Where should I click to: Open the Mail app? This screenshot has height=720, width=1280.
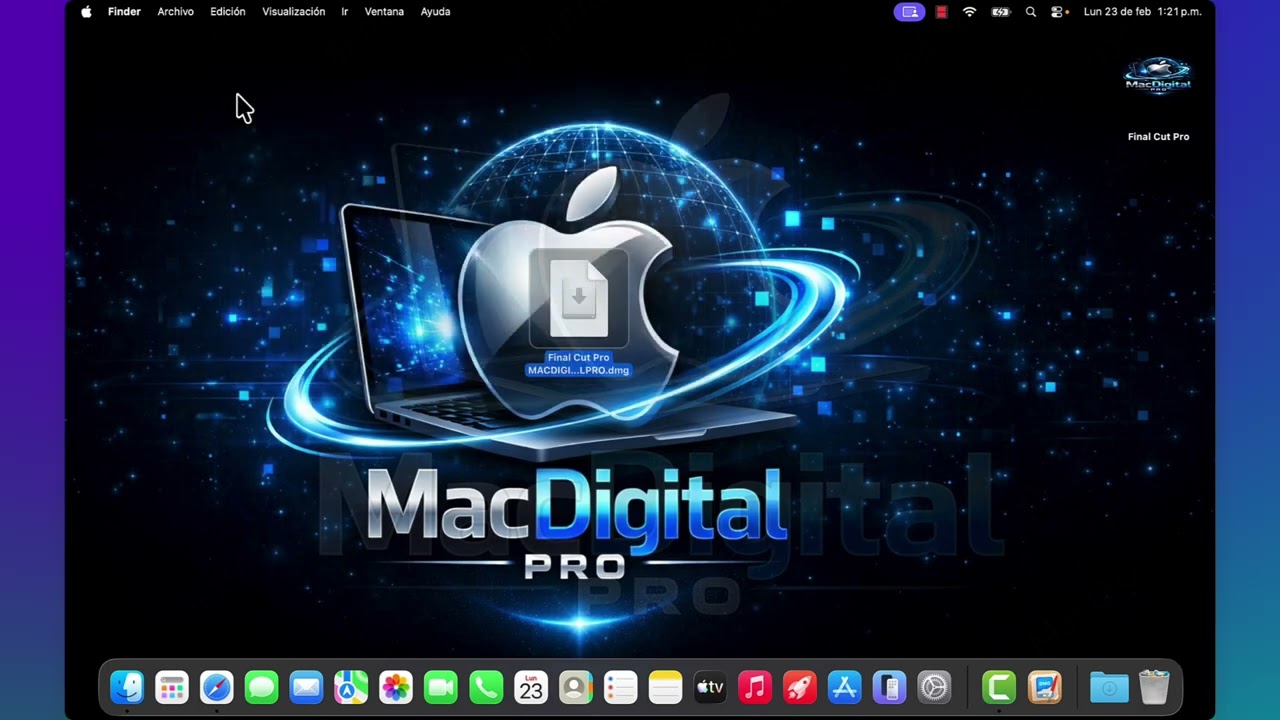point(306,687)
